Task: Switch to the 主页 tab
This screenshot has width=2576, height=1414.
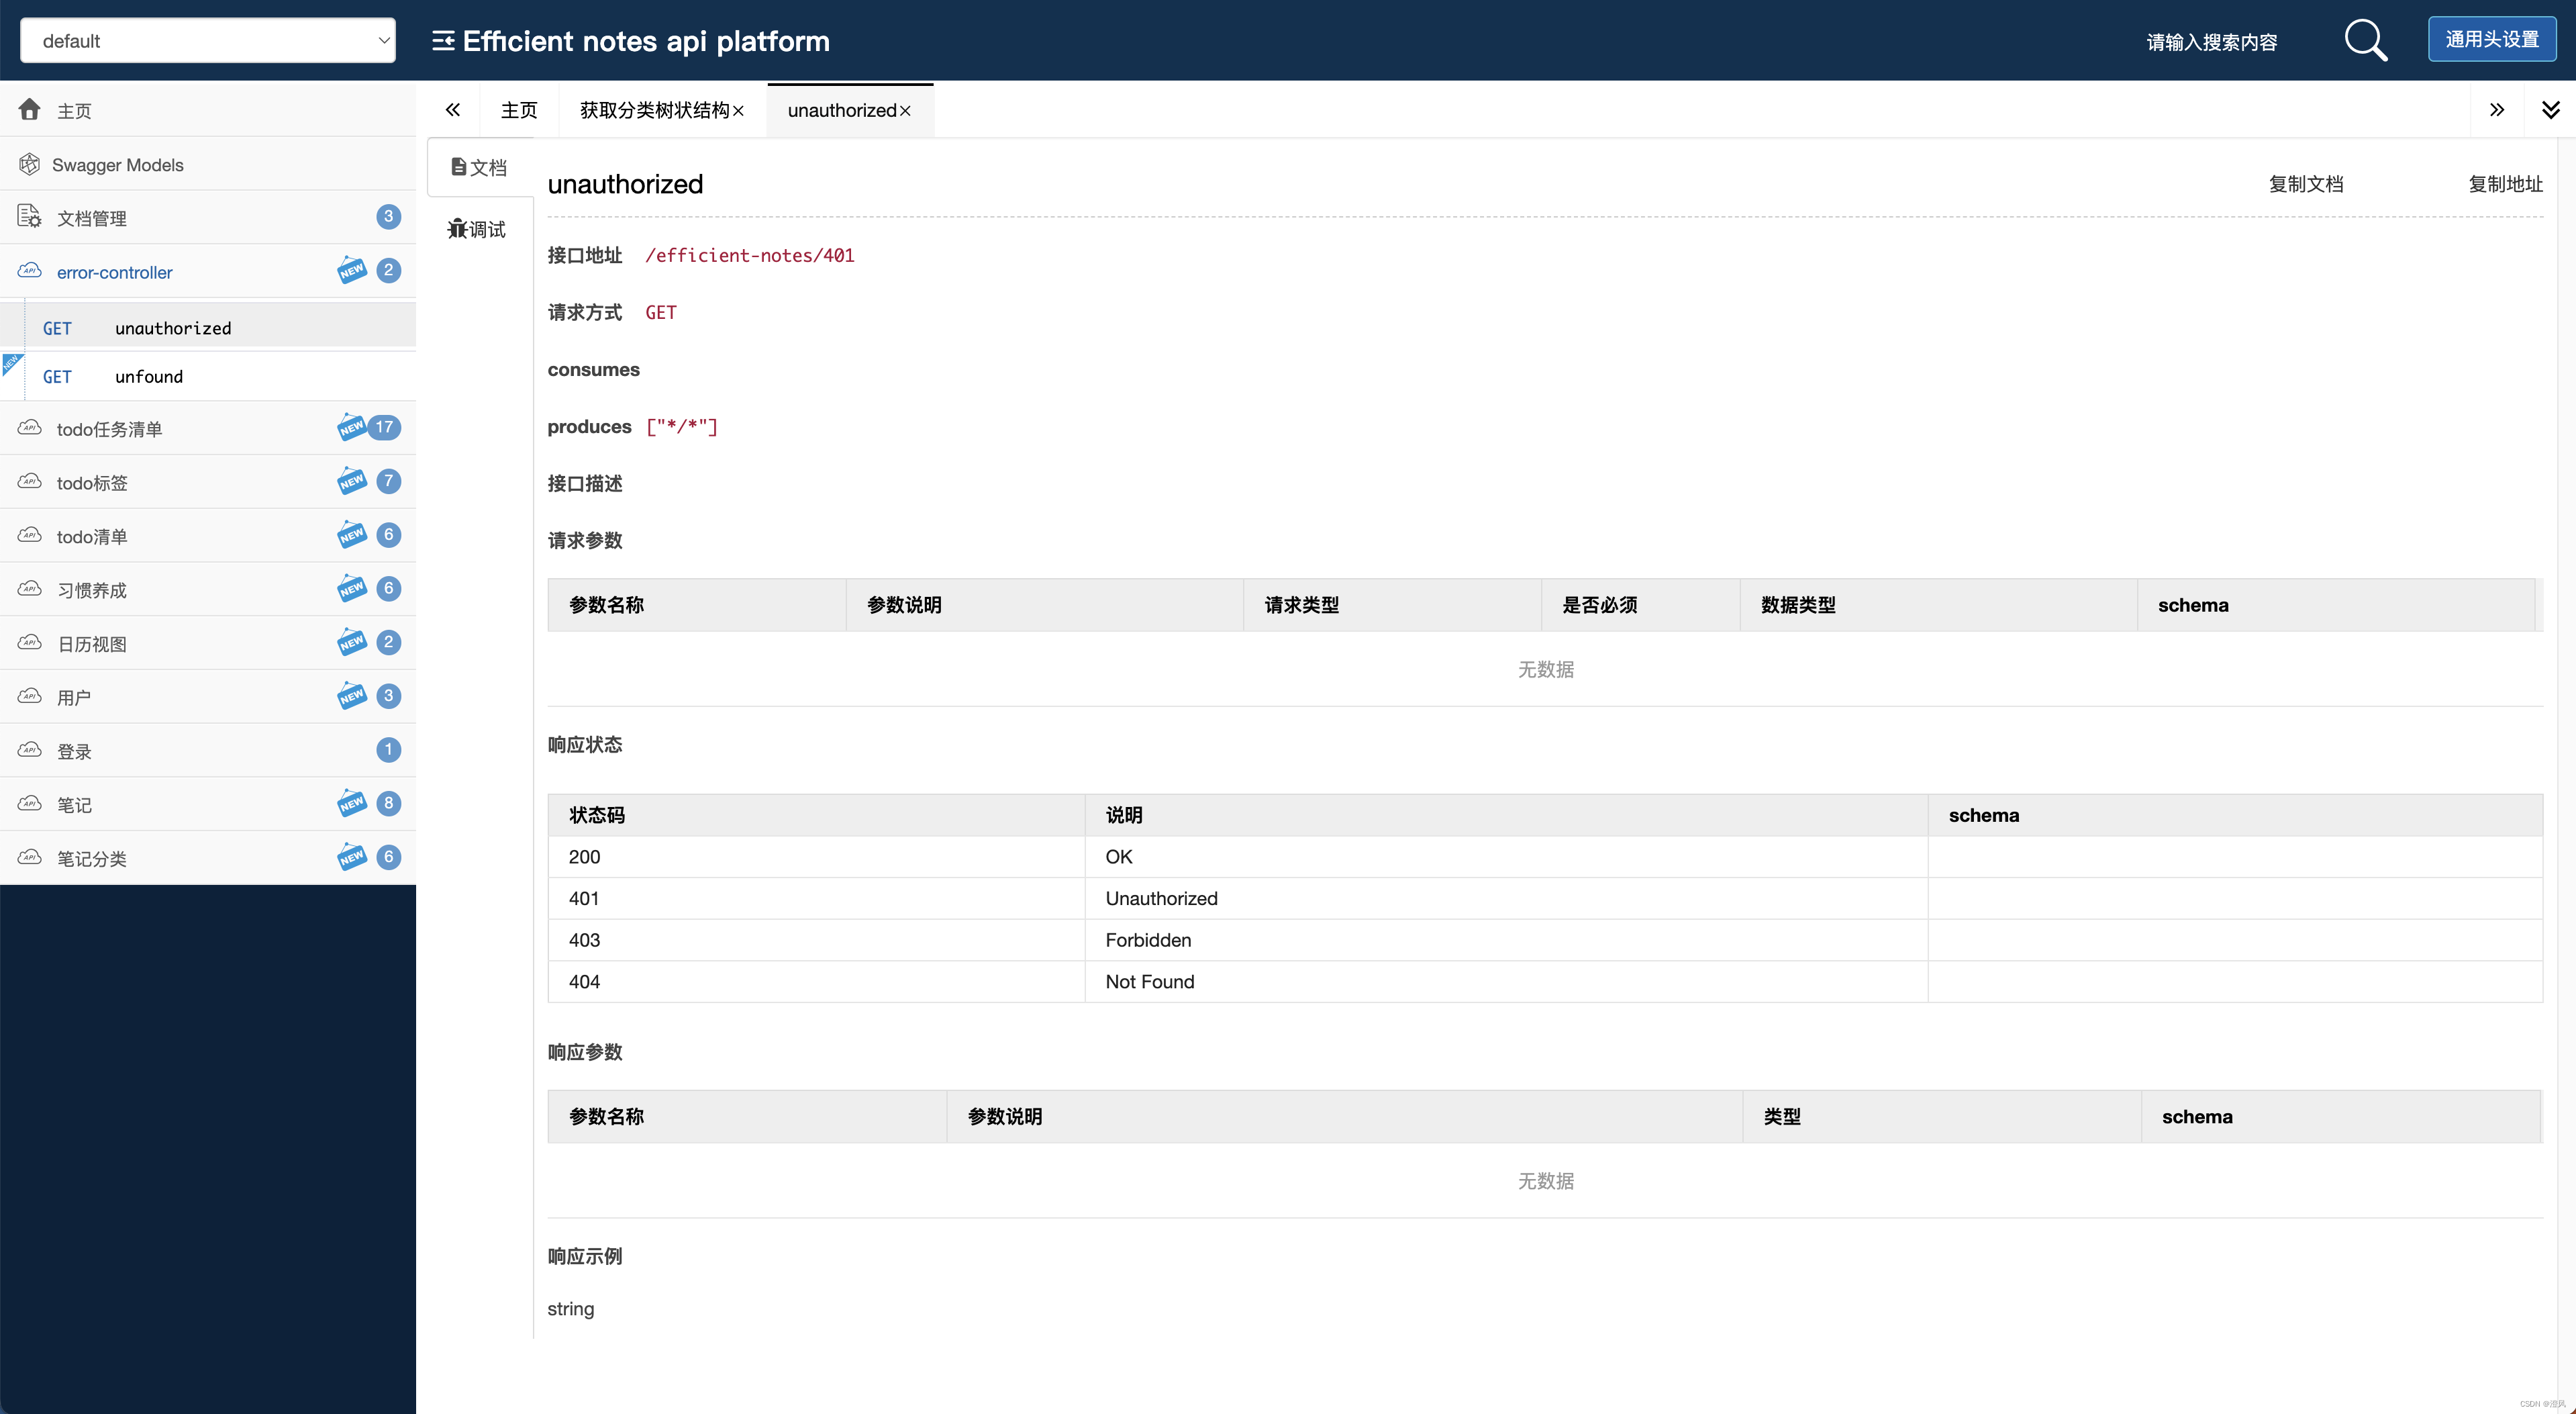Action: point(519,110)
